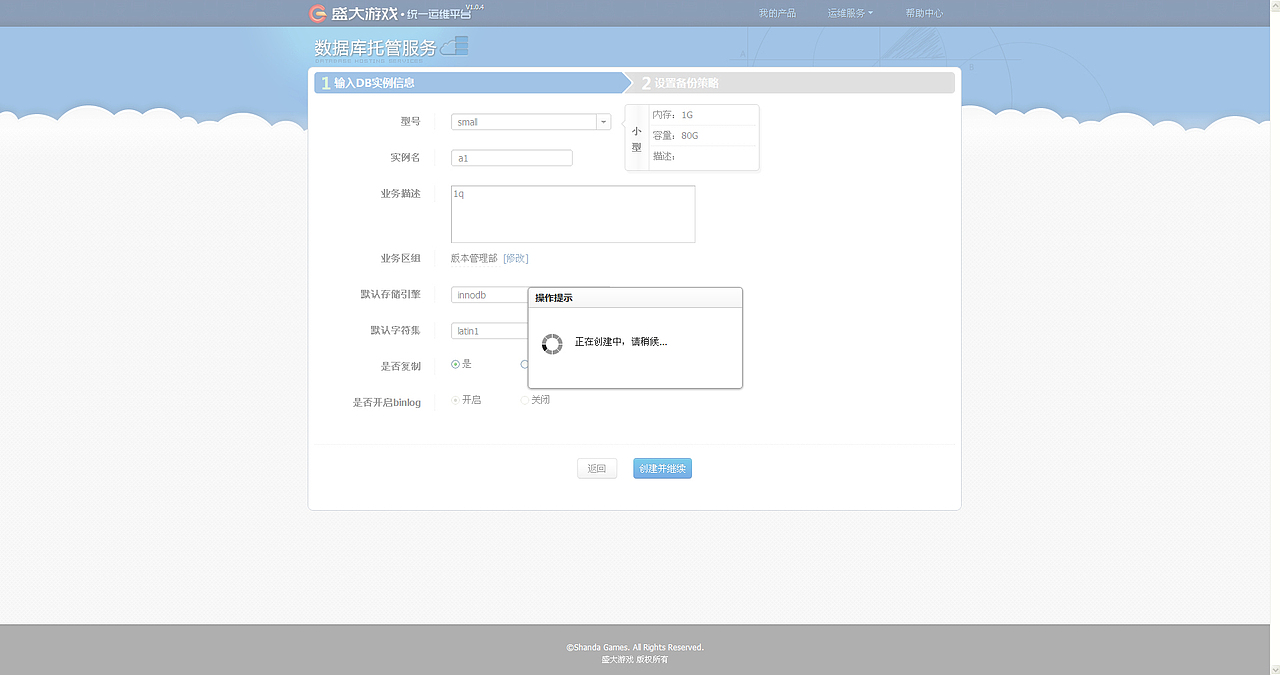
Task: Select 关闭 radio for binlog
Action: click(x=525, y=400)
